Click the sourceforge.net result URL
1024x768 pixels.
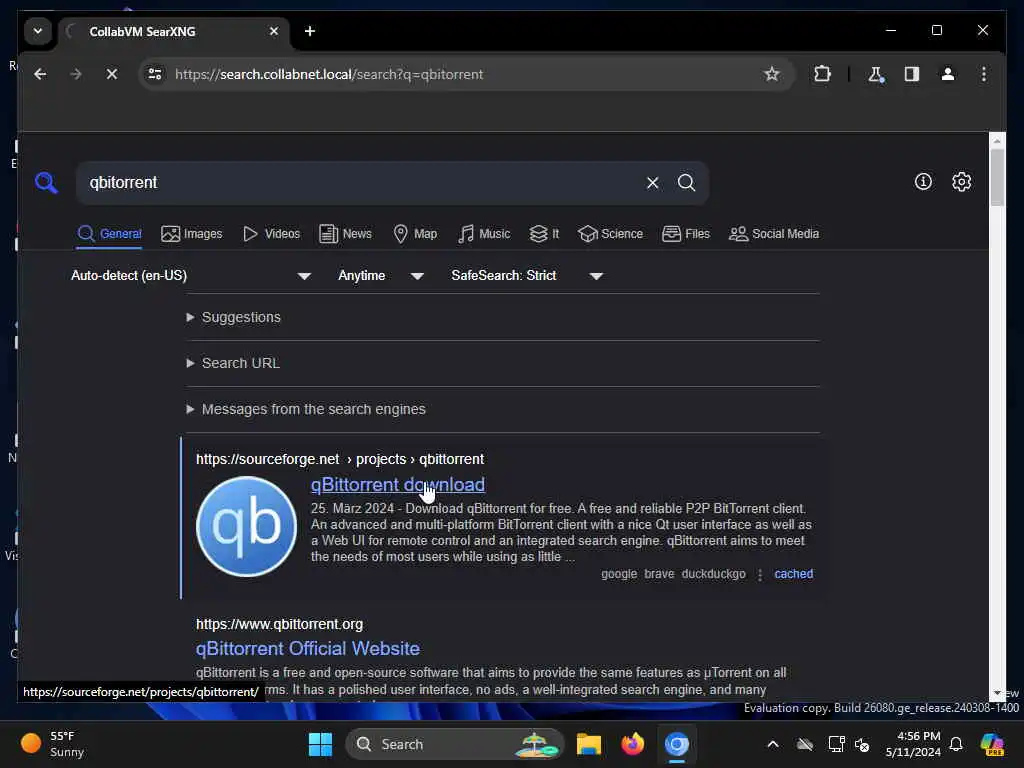(340, 459)
